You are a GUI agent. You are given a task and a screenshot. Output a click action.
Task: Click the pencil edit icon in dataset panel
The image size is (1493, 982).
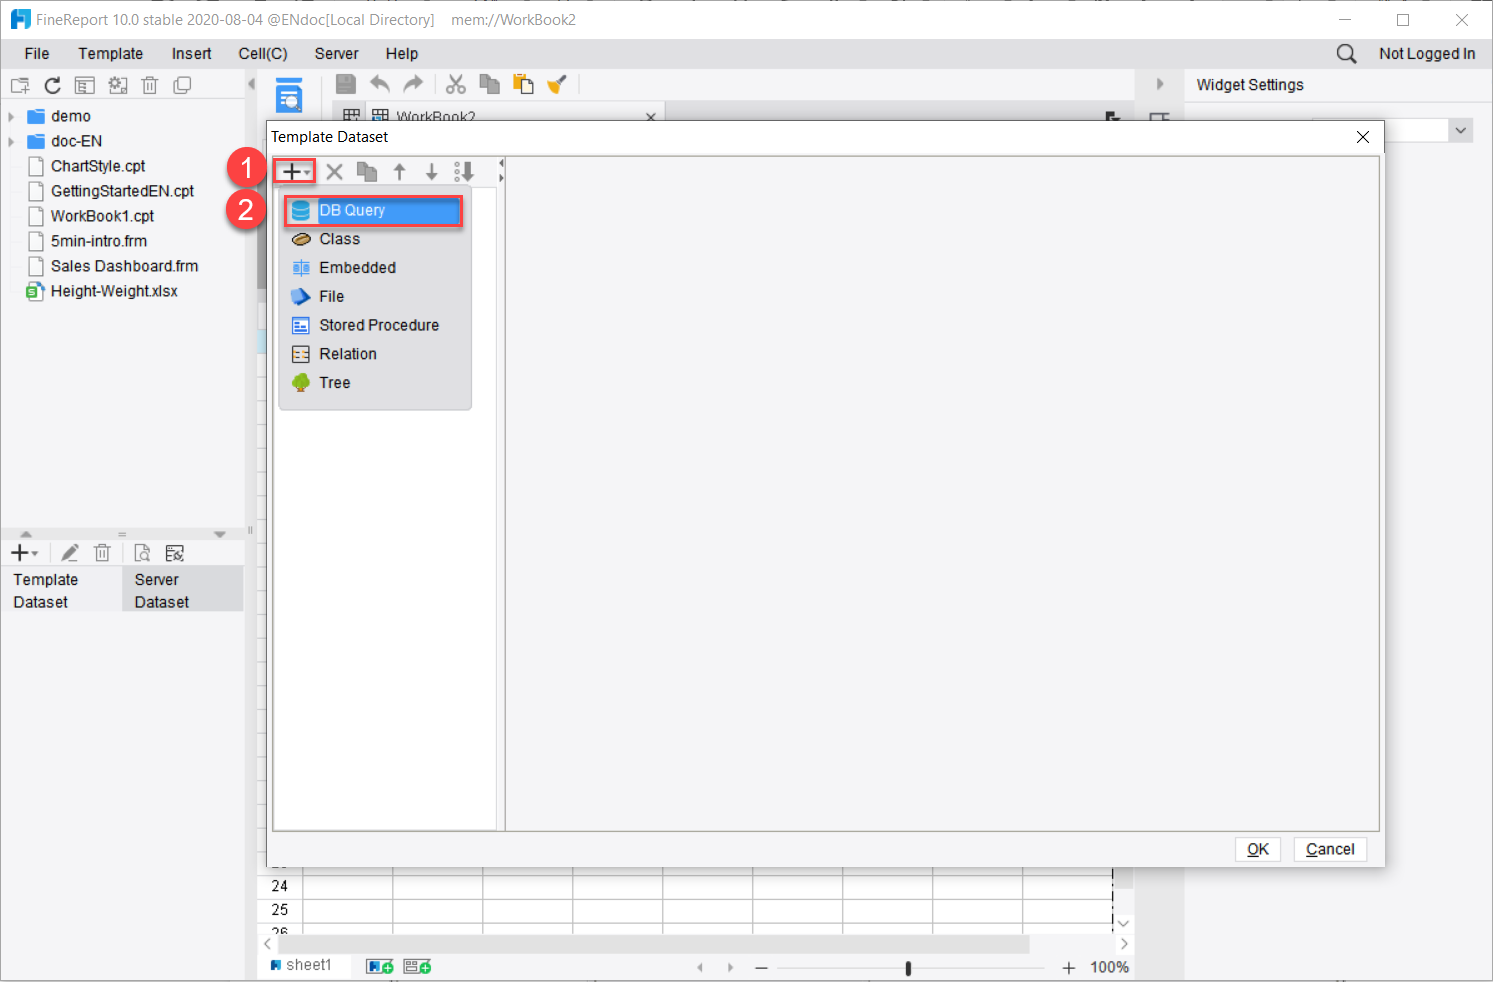[70, 553]
